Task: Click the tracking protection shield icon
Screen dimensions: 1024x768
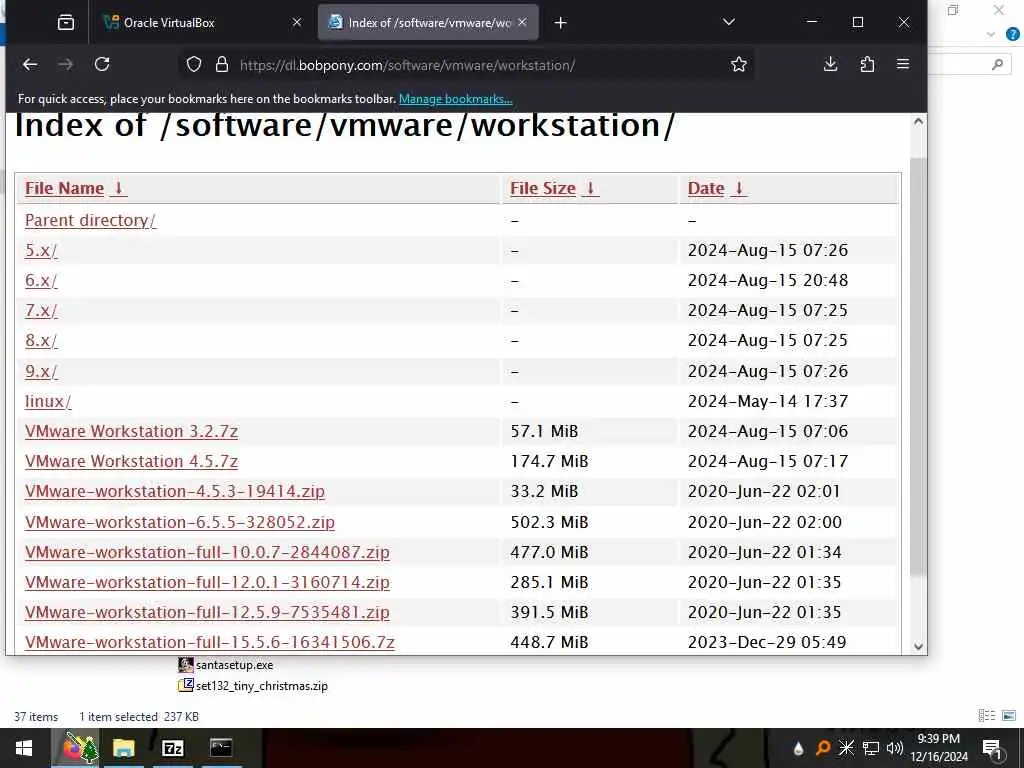Action: click(x=194, y=64)
